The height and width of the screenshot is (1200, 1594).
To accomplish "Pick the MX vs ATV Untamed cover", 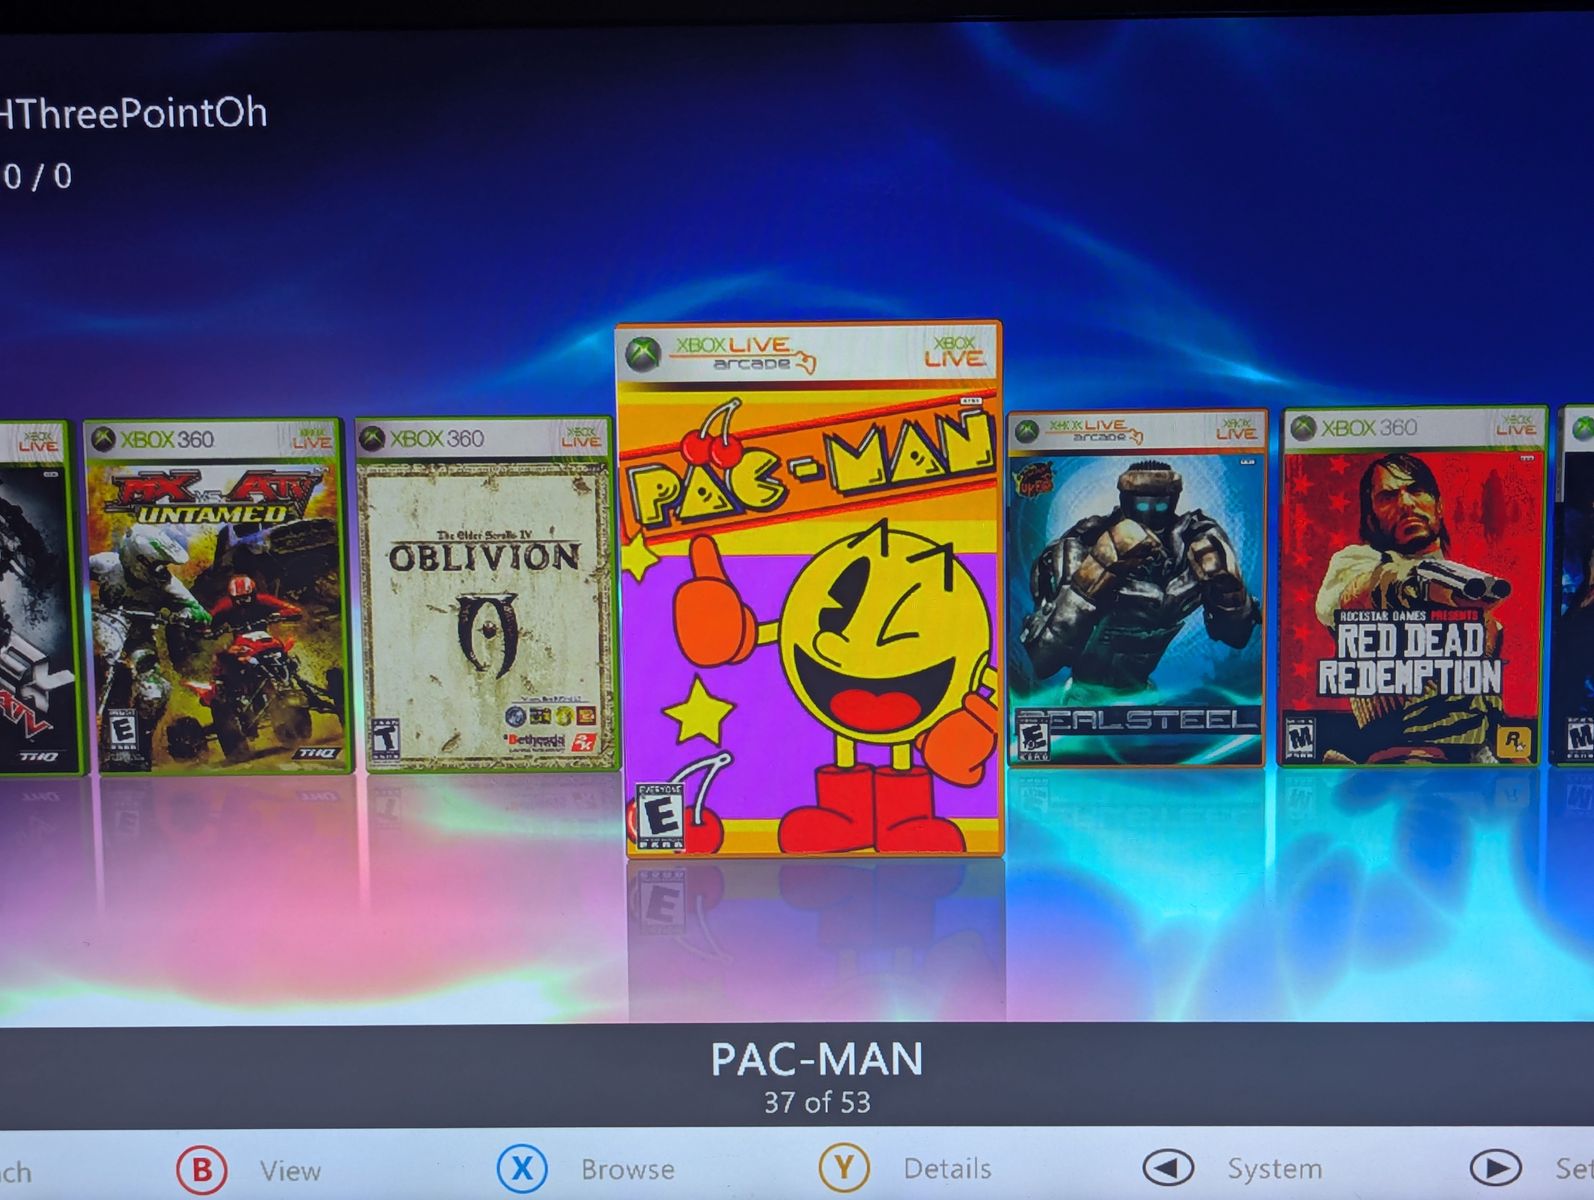I will coord(218,597).
